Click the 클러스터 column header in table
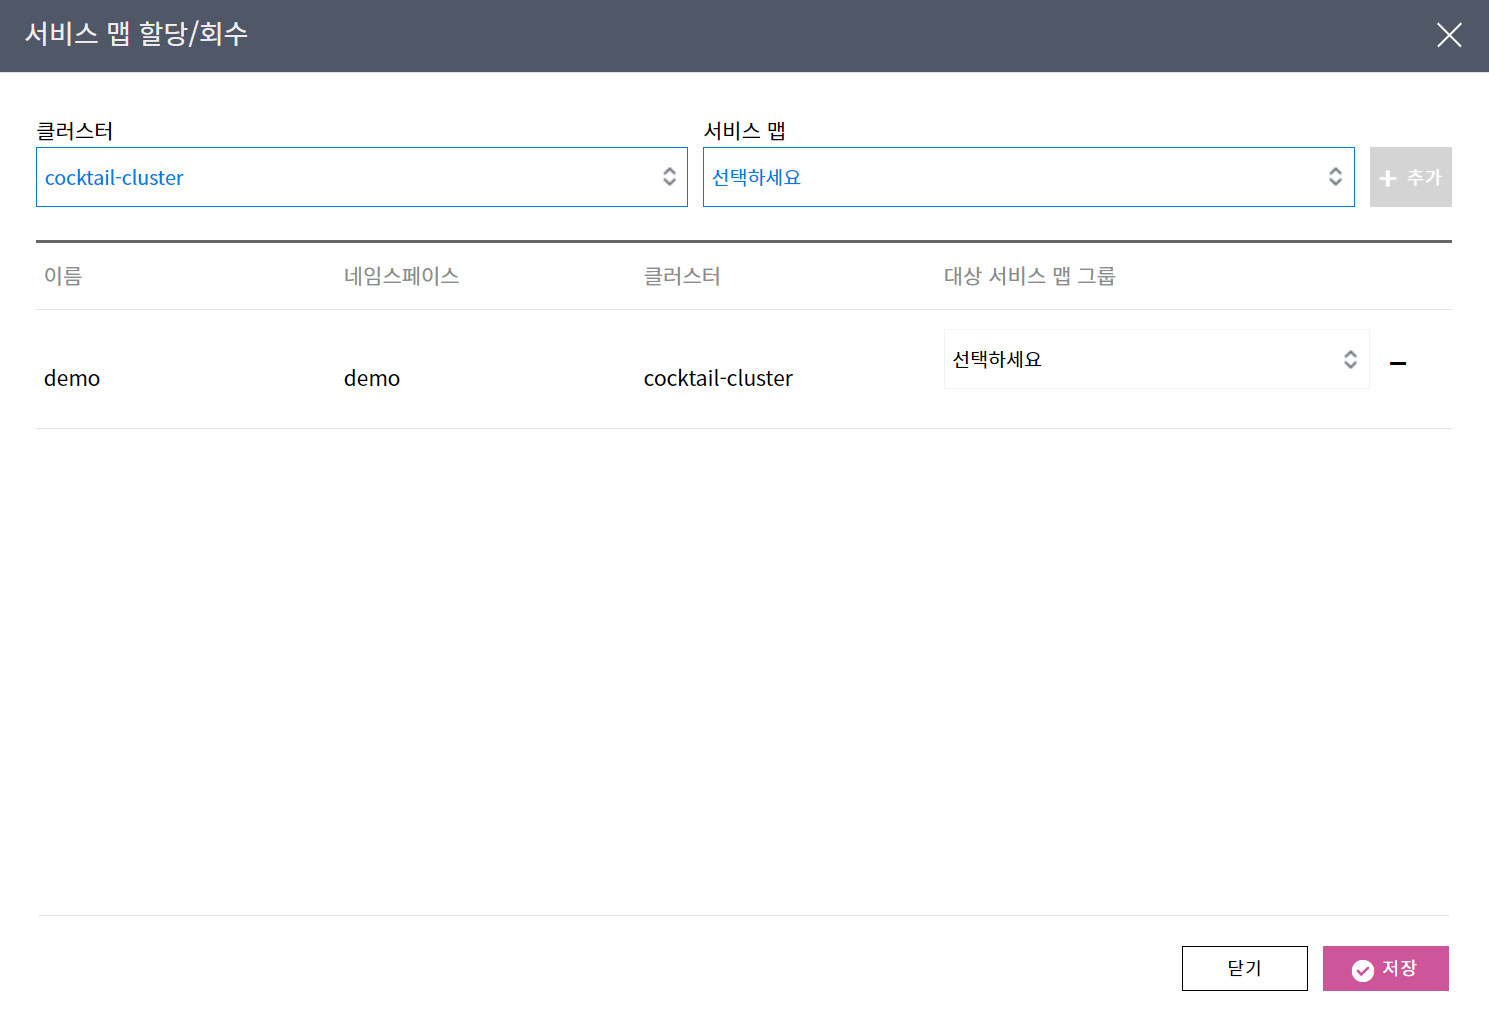The height and width of the screenshot is (1029, 1489). click(682, 276)
